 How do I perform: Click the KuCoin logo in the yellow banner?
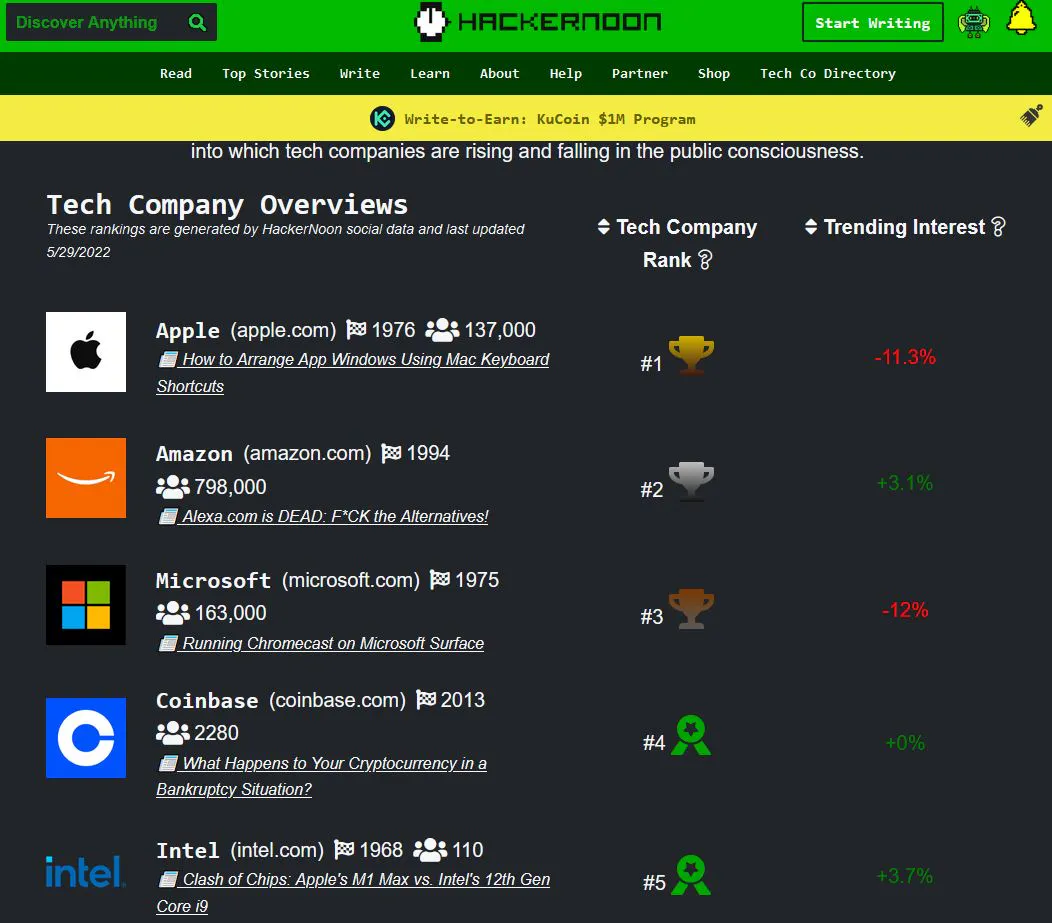(383, 118)
